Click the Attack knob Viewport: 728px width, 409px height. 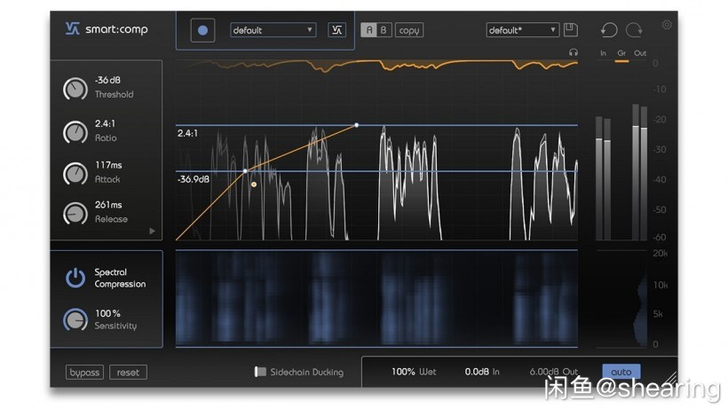click(75, 173)
